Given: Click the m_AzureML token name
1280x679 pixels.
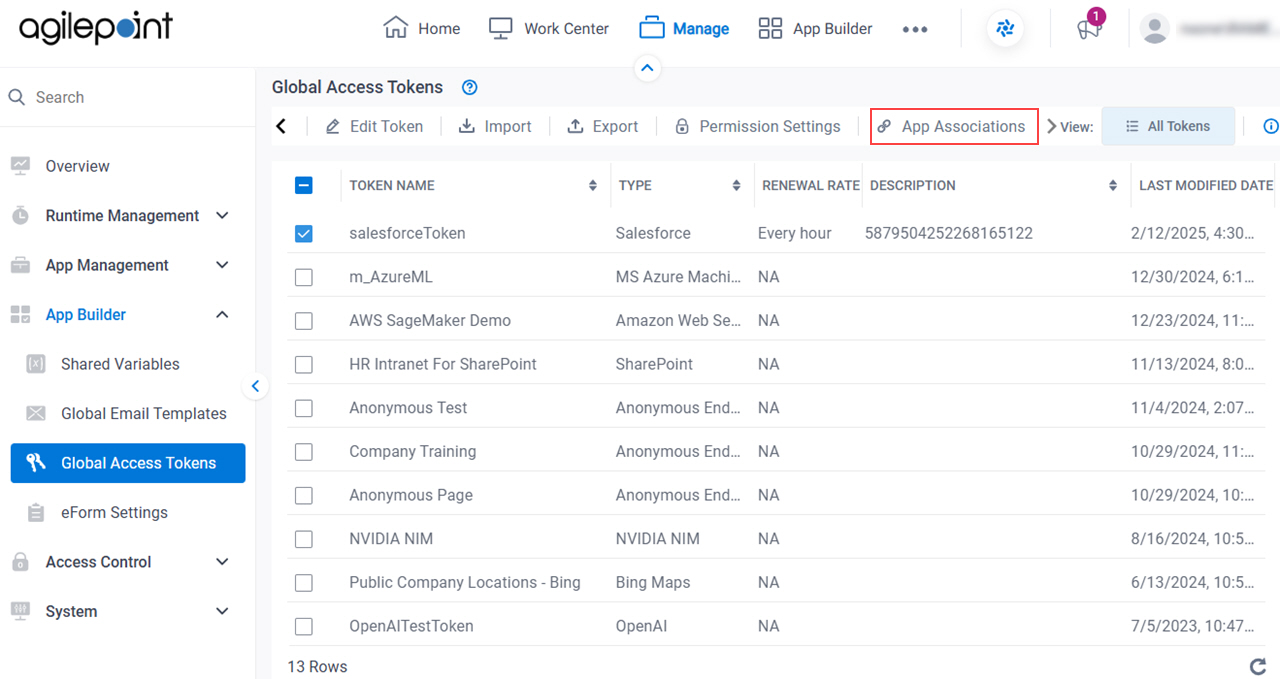Looking at the screenshot, I should click(391, 277).
